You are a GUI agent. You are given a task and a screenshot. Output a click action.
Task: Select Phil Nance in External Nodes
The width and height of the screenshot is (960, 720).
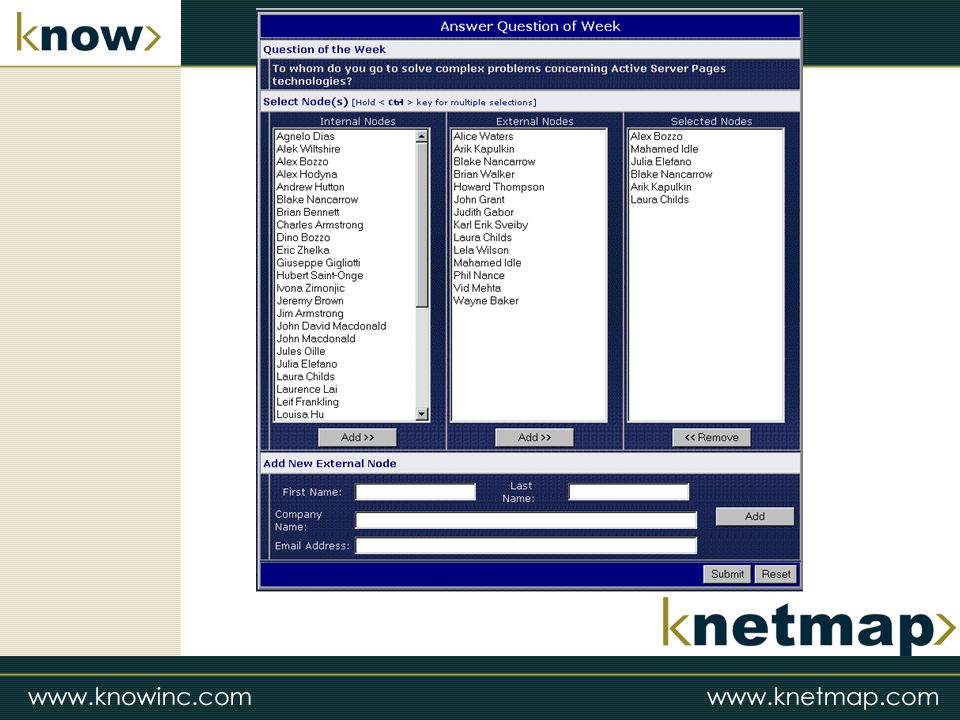[x=479, y=276]
